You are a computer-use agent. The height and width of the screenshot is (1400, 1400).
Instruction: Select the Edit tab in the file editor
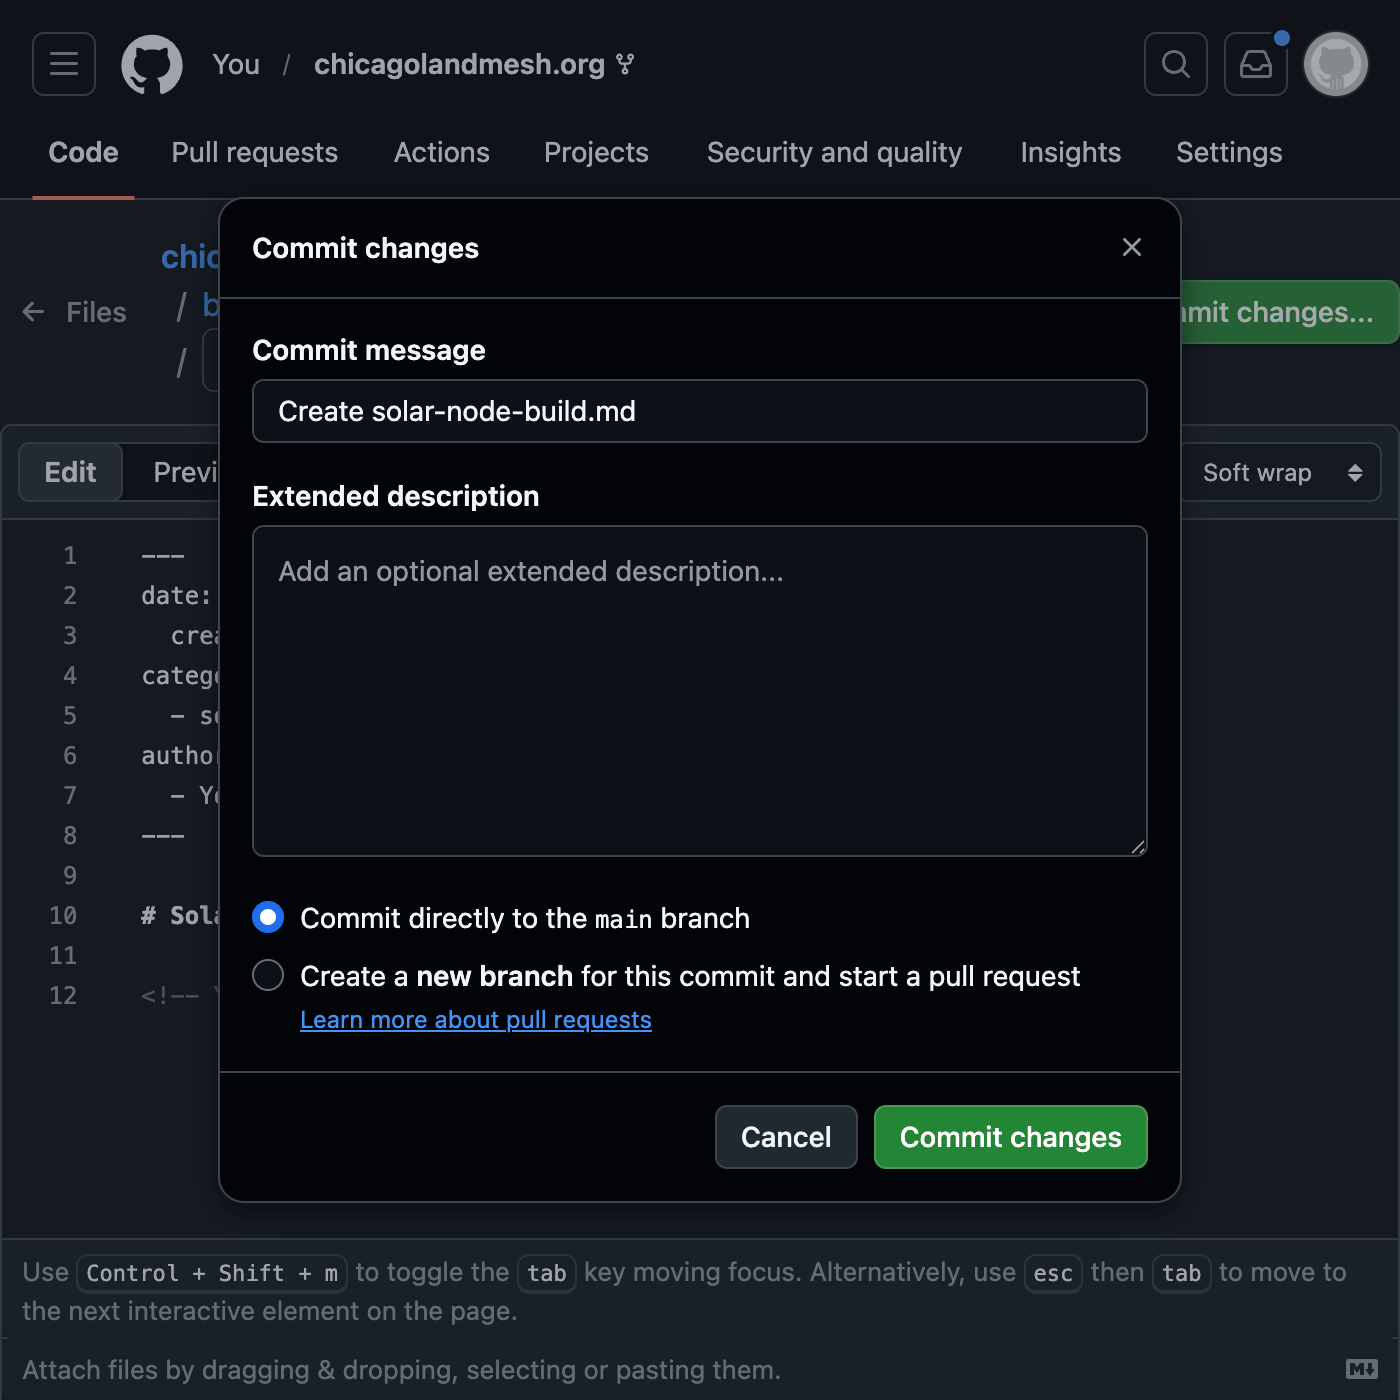tap(69, 471)
